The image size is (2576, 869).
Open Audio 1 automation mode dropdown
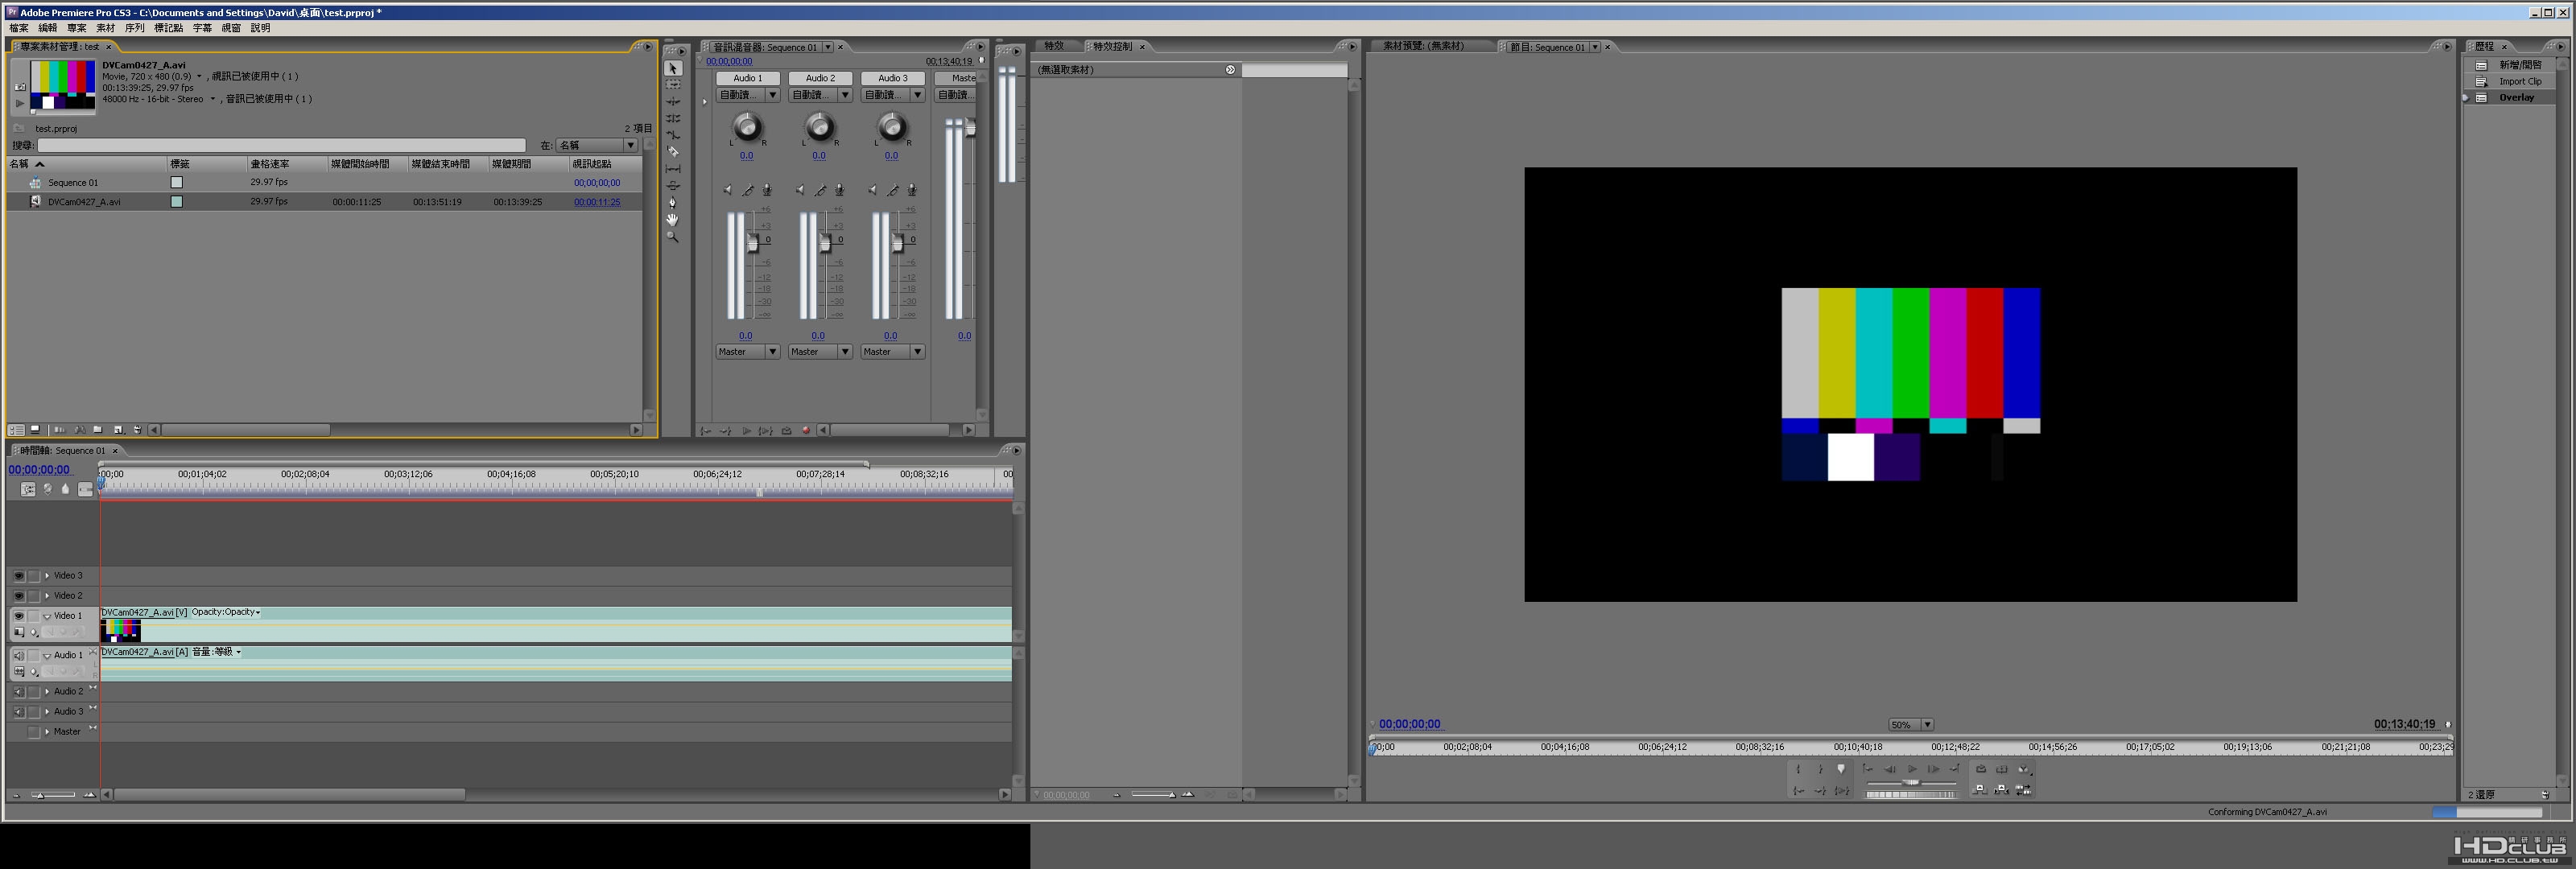748,95
